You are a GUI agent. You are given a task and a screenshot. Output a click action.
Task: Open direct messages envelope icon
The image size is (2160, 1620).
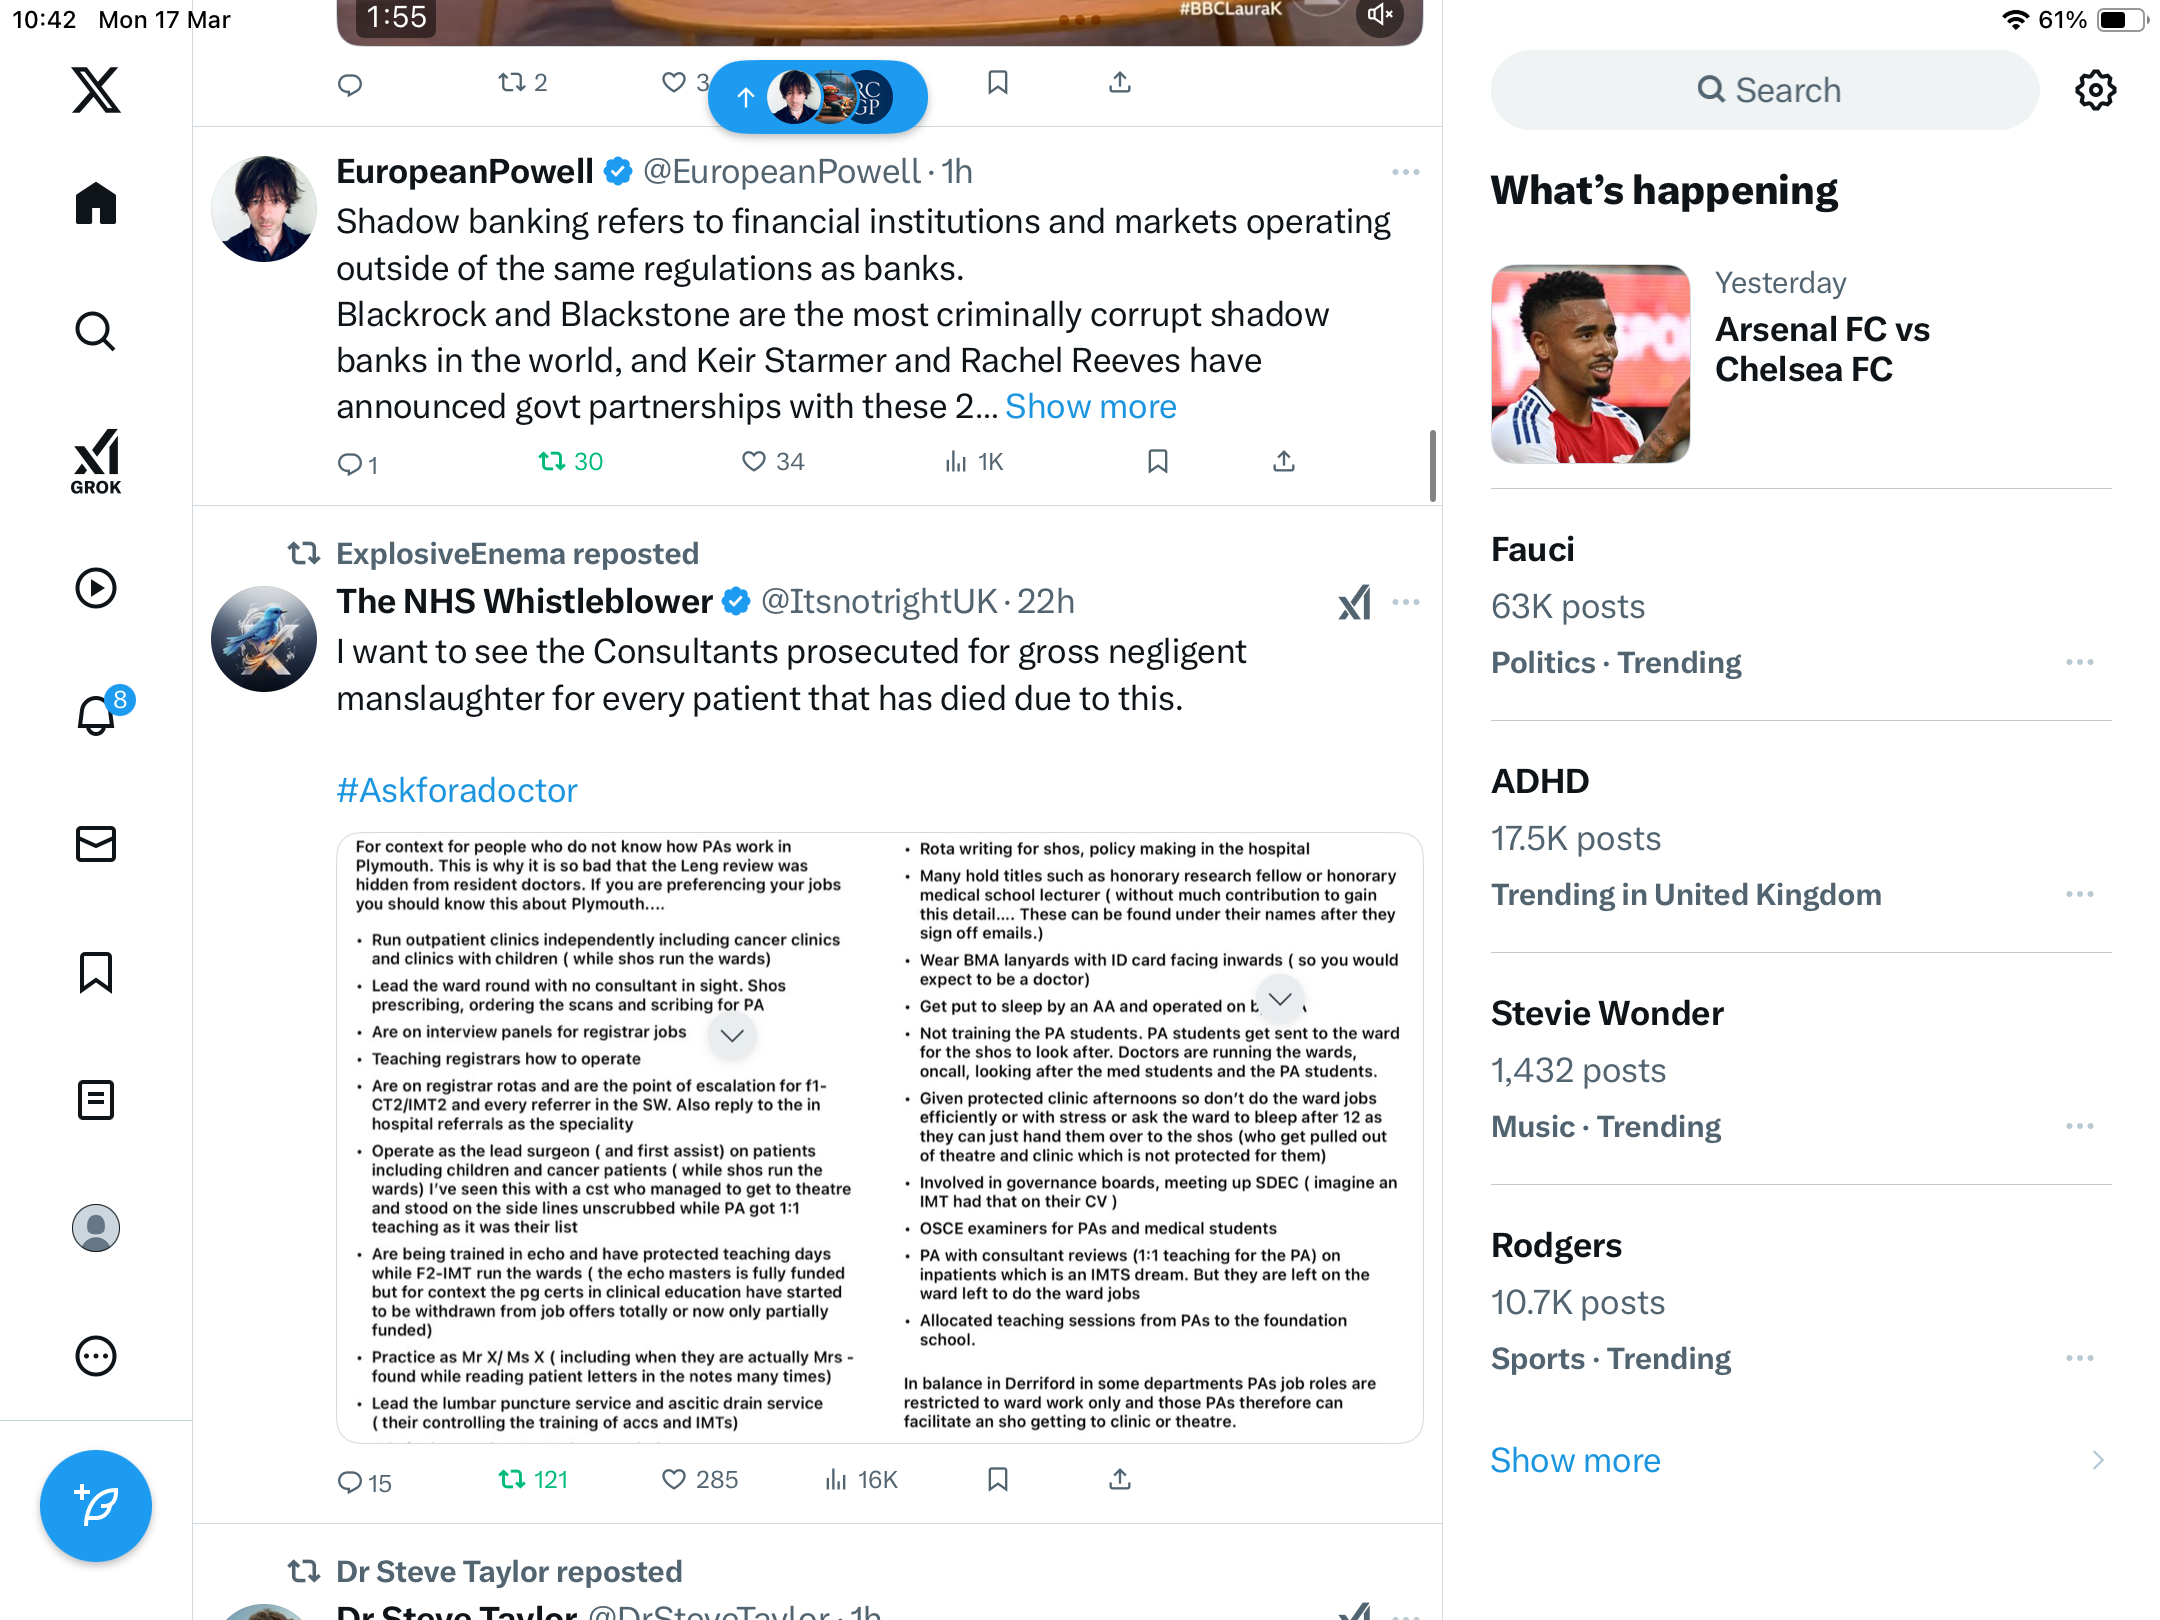96,843
